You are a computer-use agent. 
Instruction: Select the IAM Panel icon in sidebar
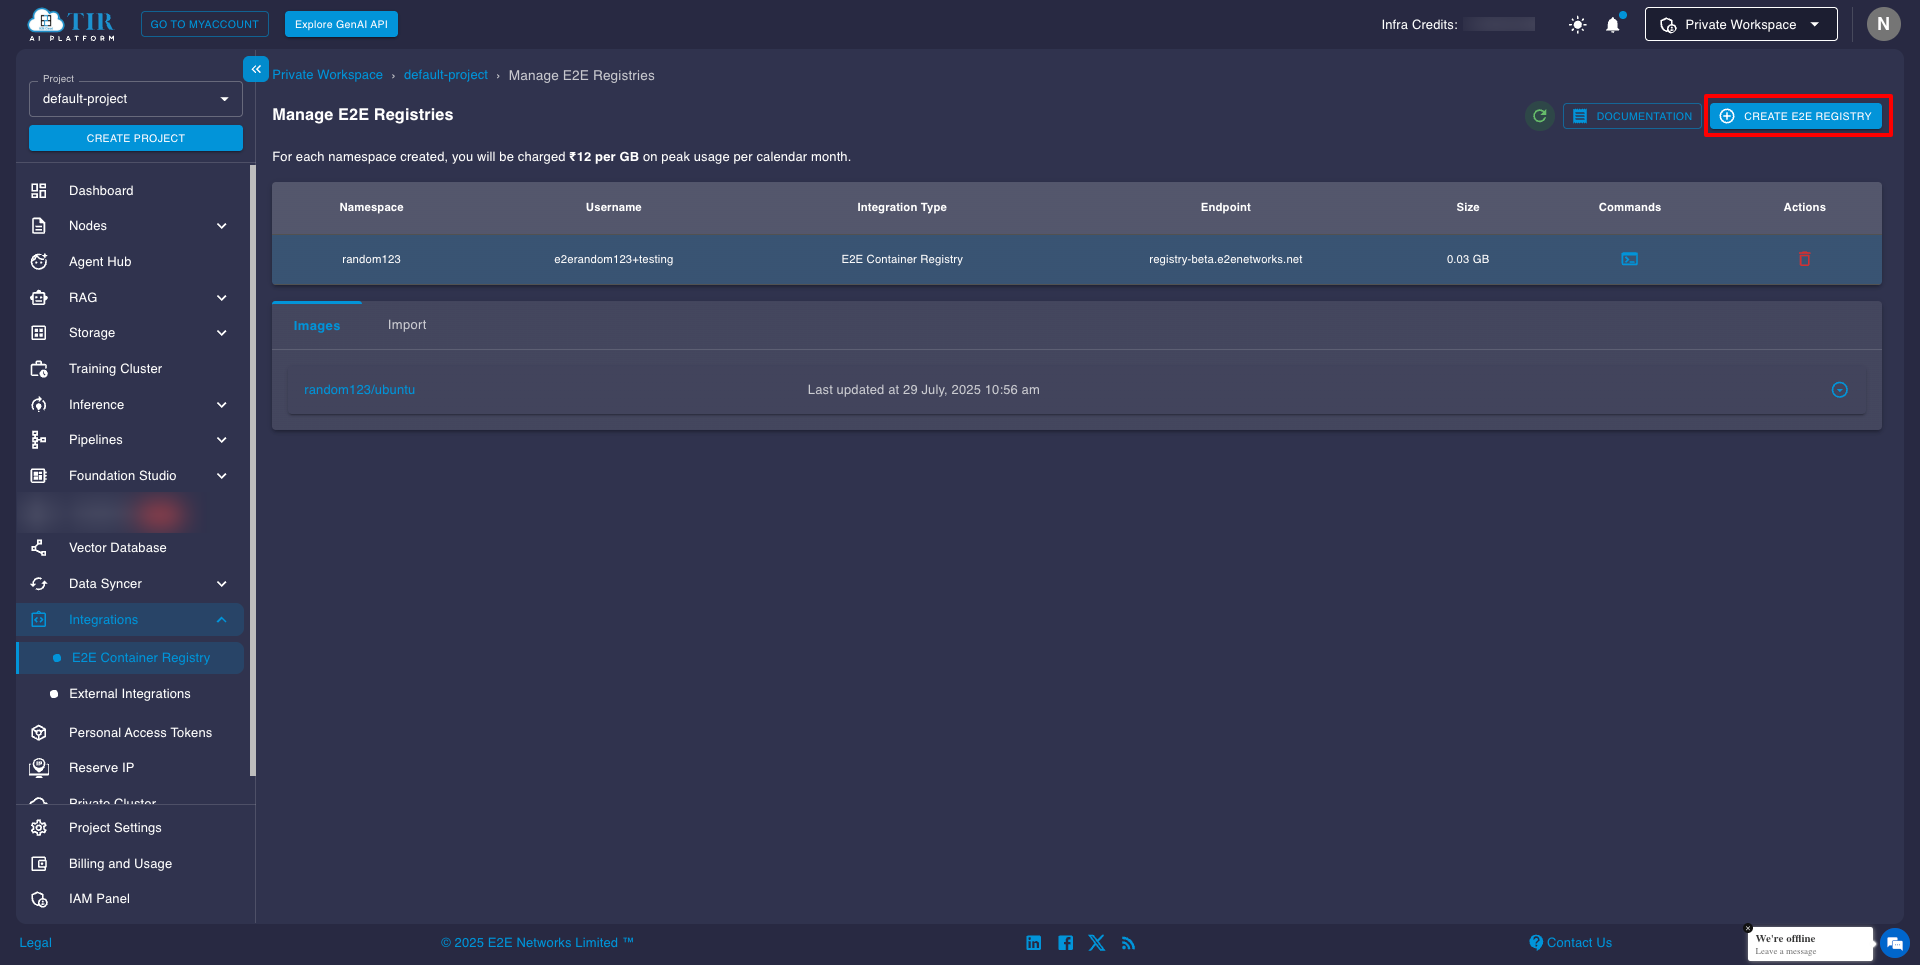(38, 898)
